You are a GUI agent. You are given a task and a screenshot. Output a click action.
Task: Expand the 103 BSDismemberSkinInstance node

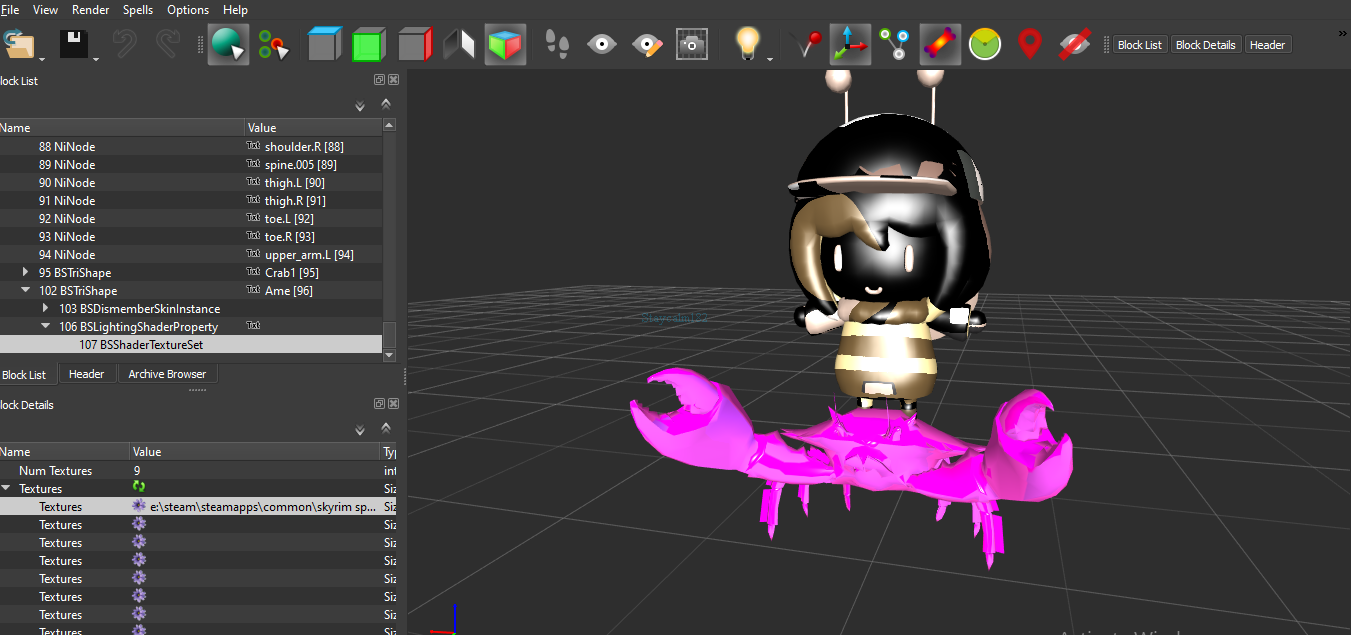click(x=45, y=308)
